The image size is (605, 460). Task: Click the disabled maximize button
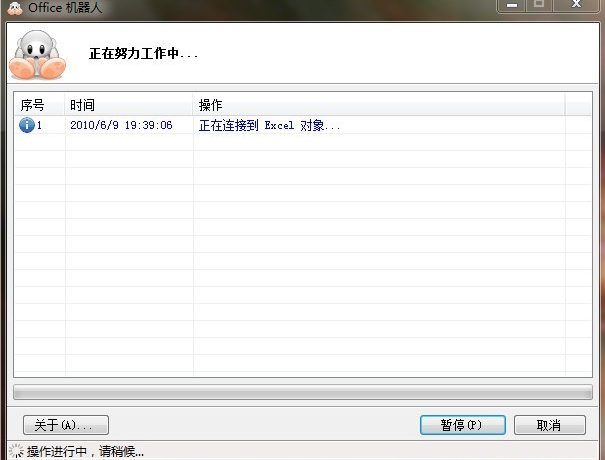[x=539, y=5]
